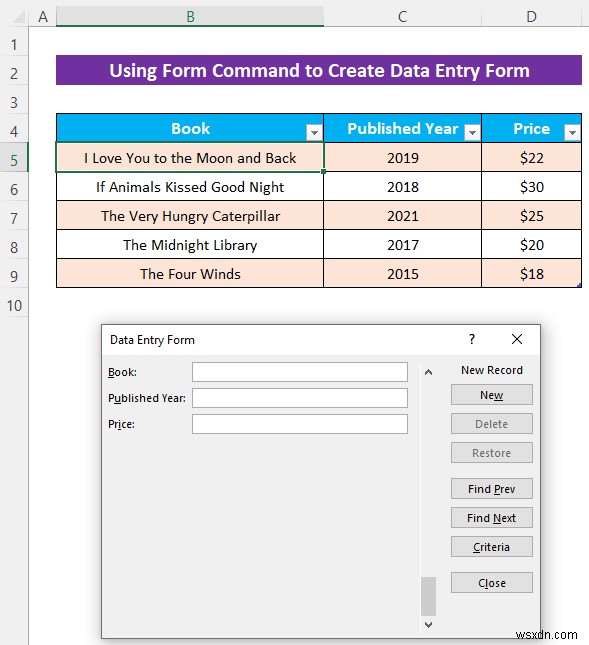Screen dimensions: 589x645
Task: Close the Data Entry Form with the X icon
Action: [517, 339]
